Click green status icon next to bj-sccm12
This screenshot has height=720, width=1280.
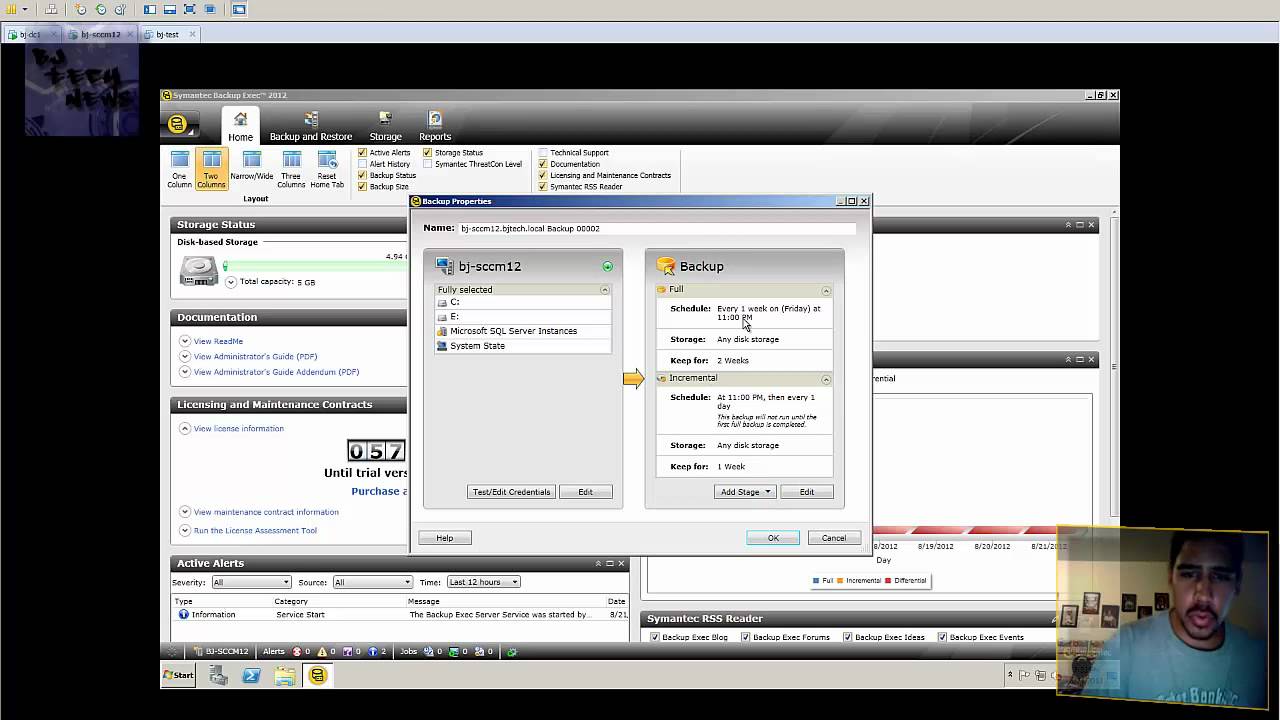tap(607, 267)
